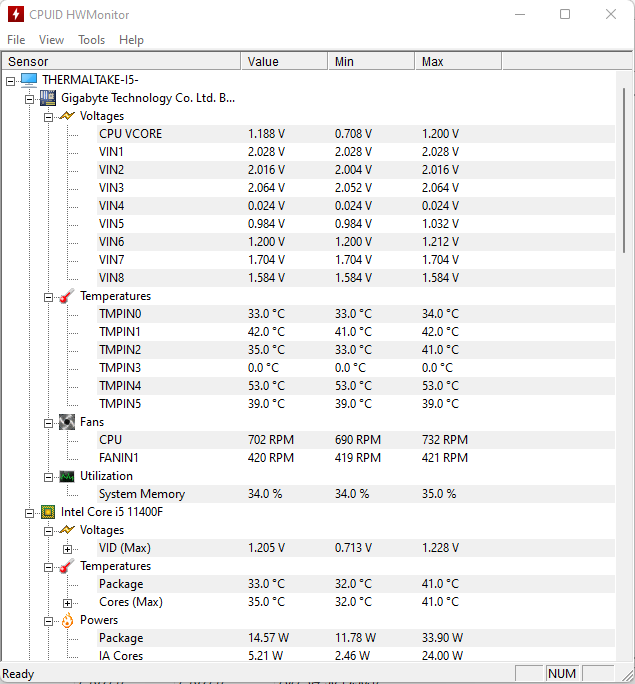Select the VIN1 voltage row
This screenshot has height=684, width=635.
[356, 152]
